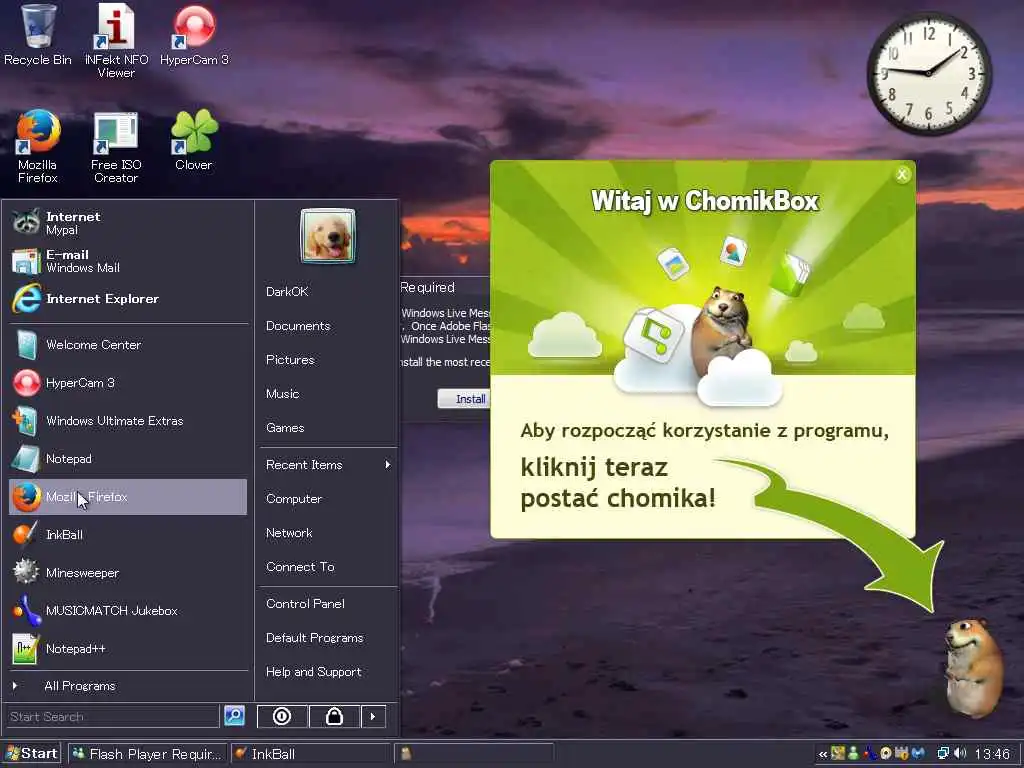
Task: Open Notepad from Start menu
Action: tap(128, 458)
